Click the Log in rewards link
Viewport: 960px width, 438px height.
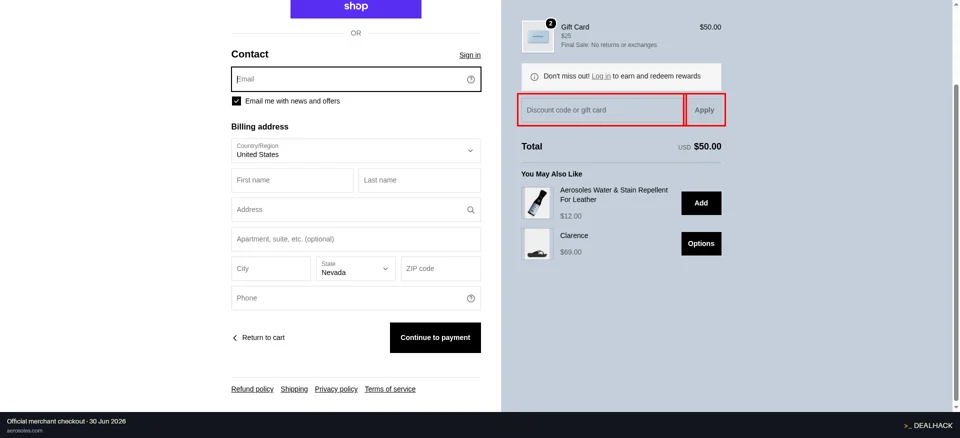[601, 77]
